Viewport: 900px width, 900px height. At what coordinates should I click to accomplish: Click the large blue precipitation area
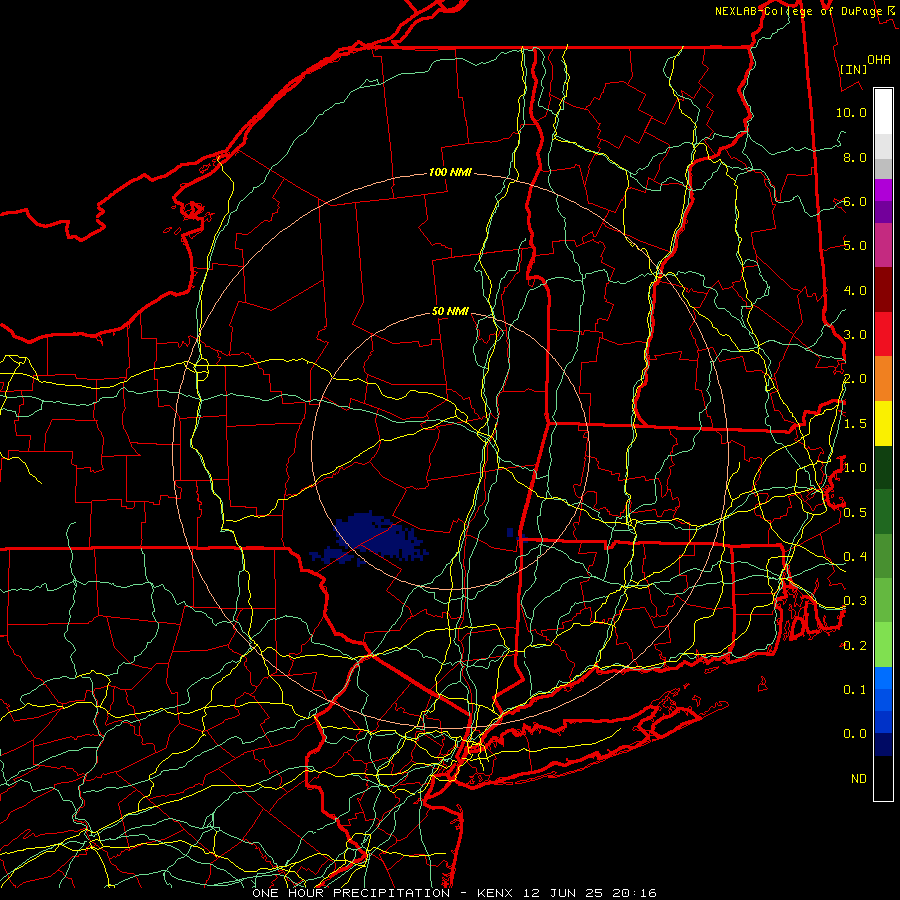[x=373, y=538]
